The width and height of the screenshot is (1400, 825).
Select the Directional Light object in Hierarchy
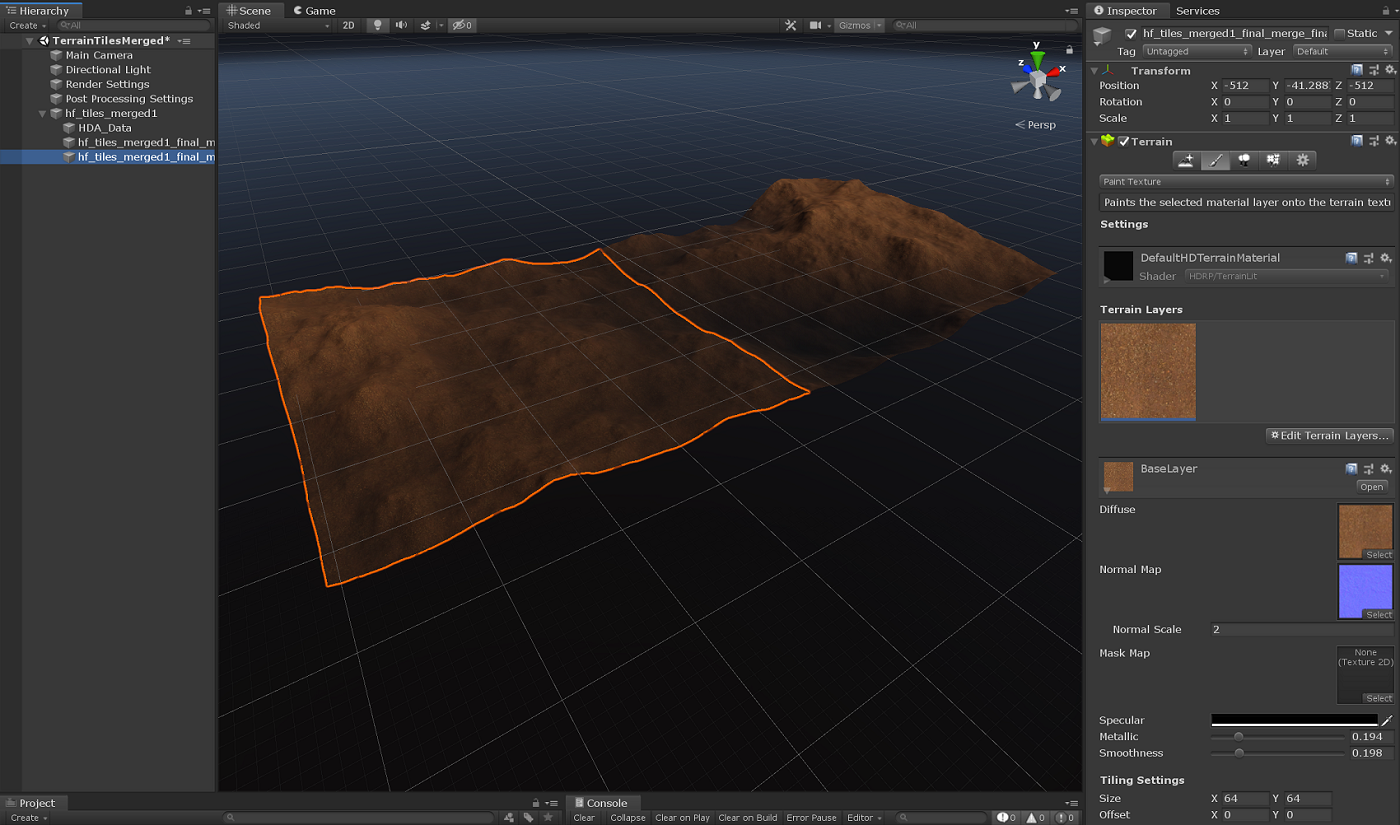[108, 70]
